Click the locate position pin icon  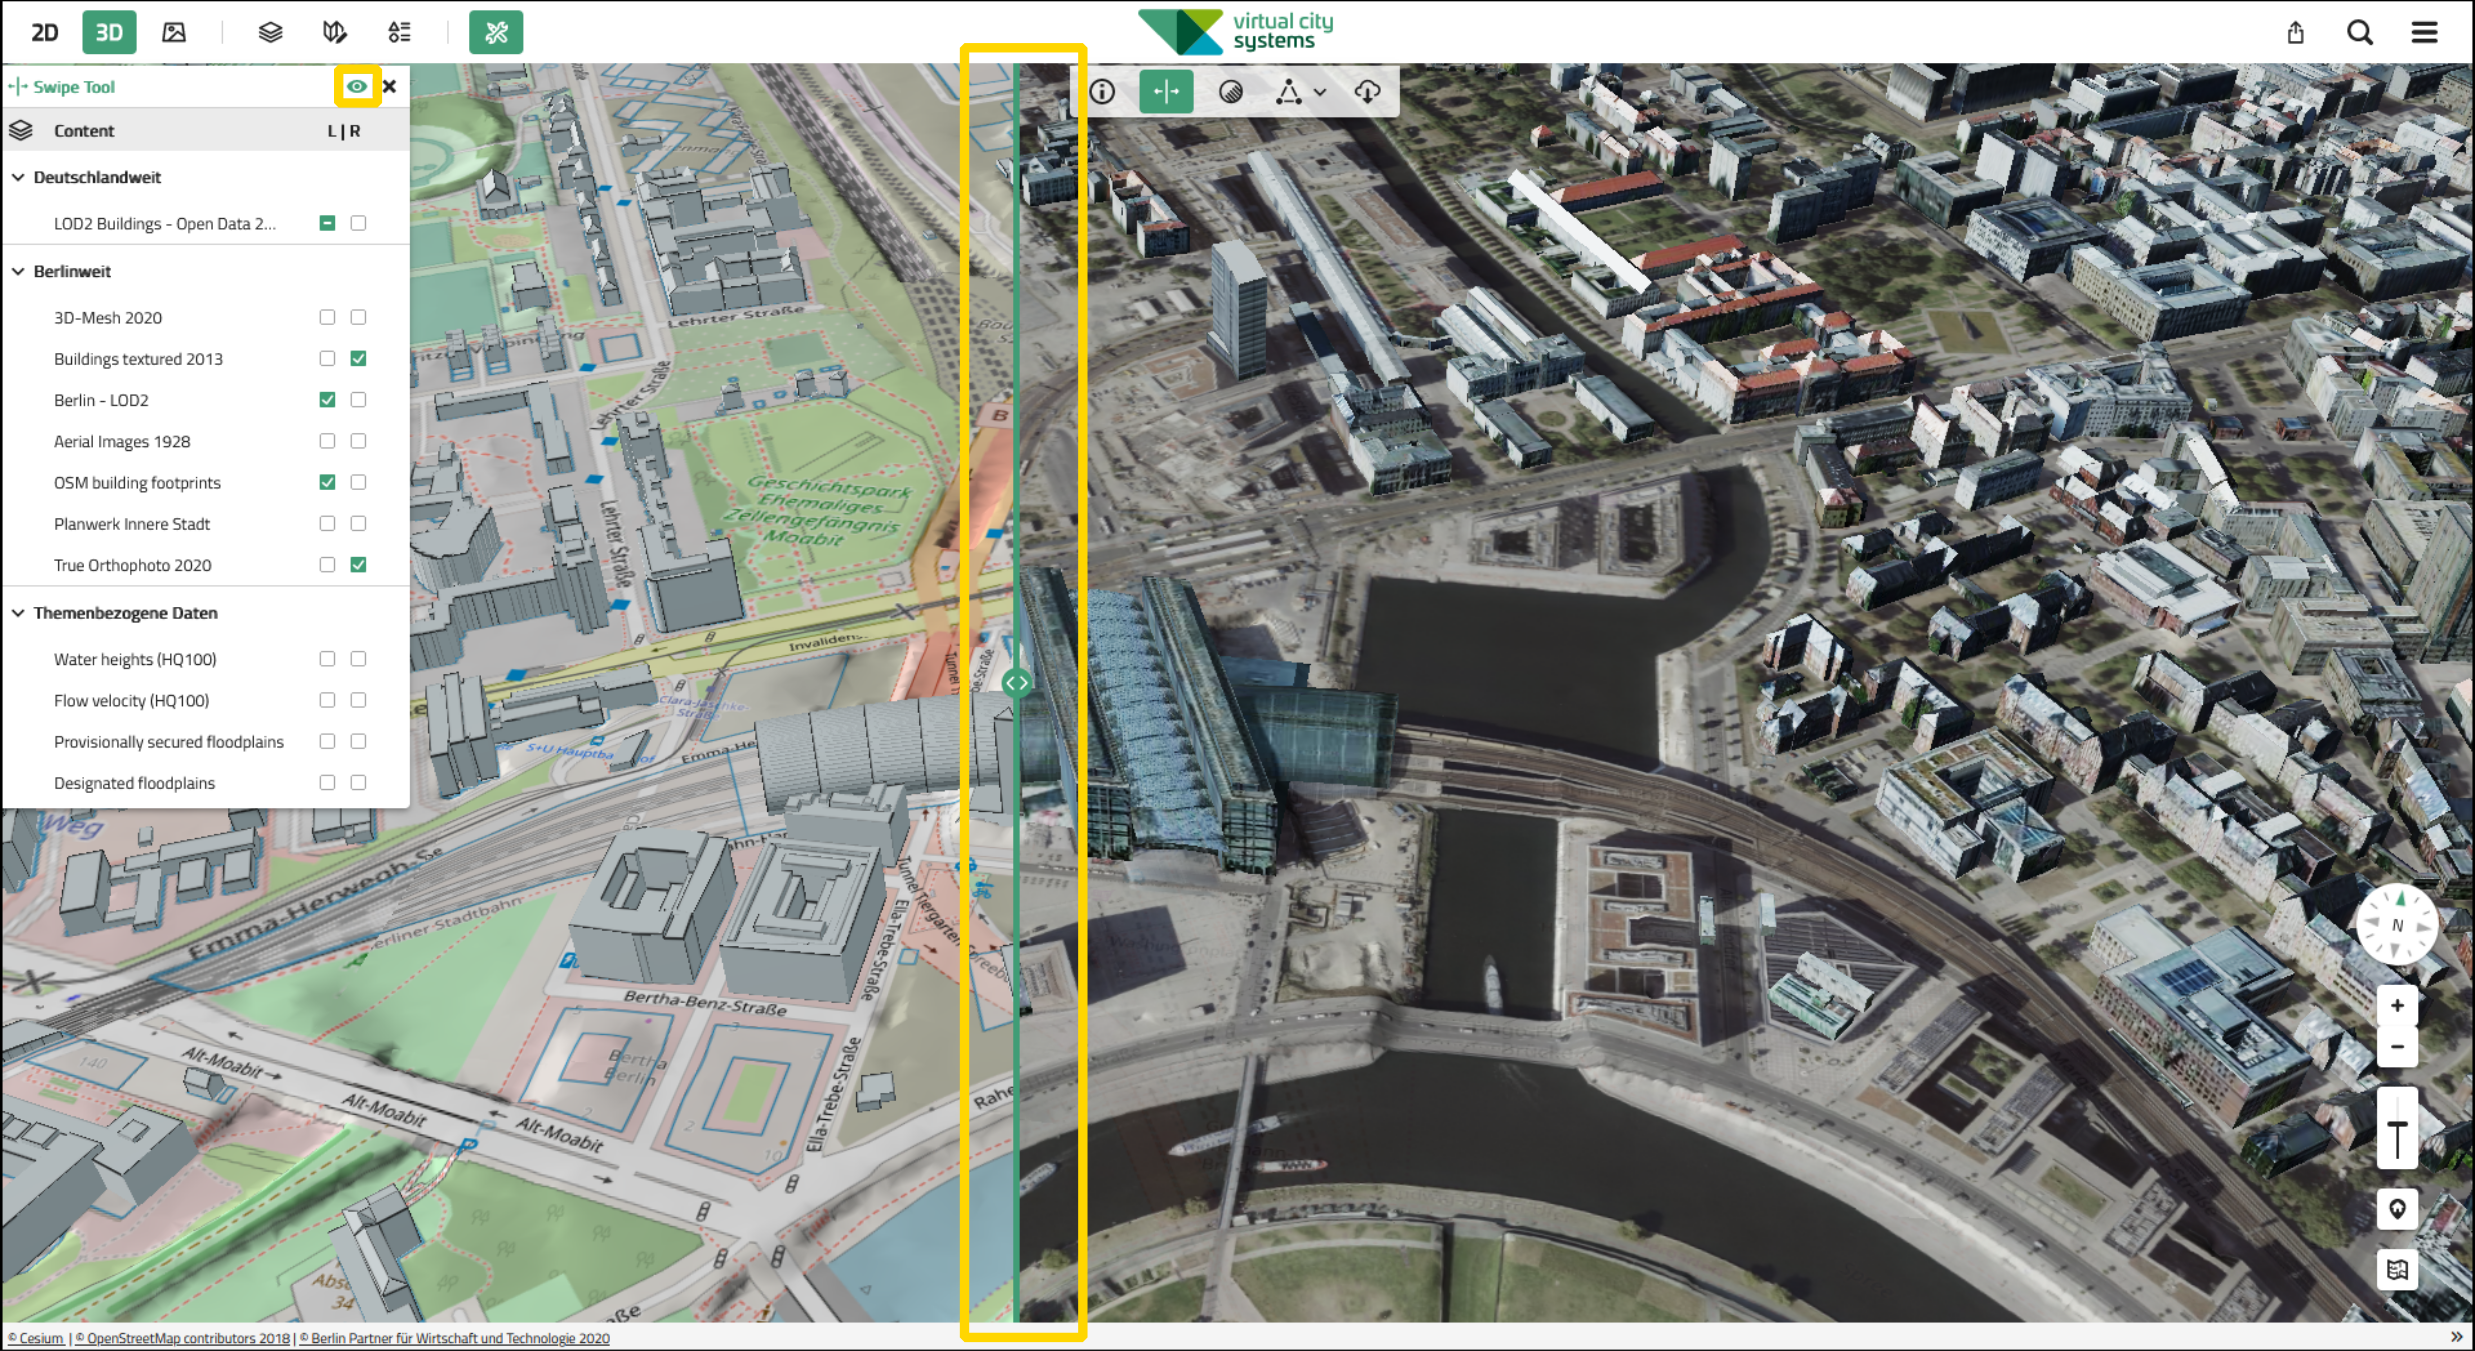(2396, 1209)
